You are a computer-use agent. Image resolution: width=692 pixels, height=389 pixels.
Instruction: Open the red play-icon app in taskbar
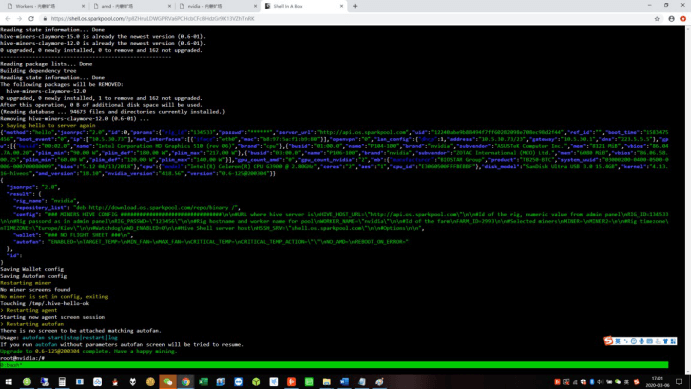click(x=292, y=381)
